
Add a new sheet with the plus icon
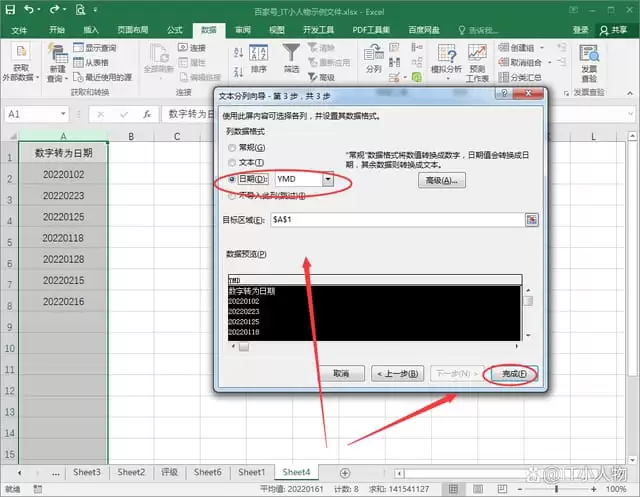(x=345, y=473)
